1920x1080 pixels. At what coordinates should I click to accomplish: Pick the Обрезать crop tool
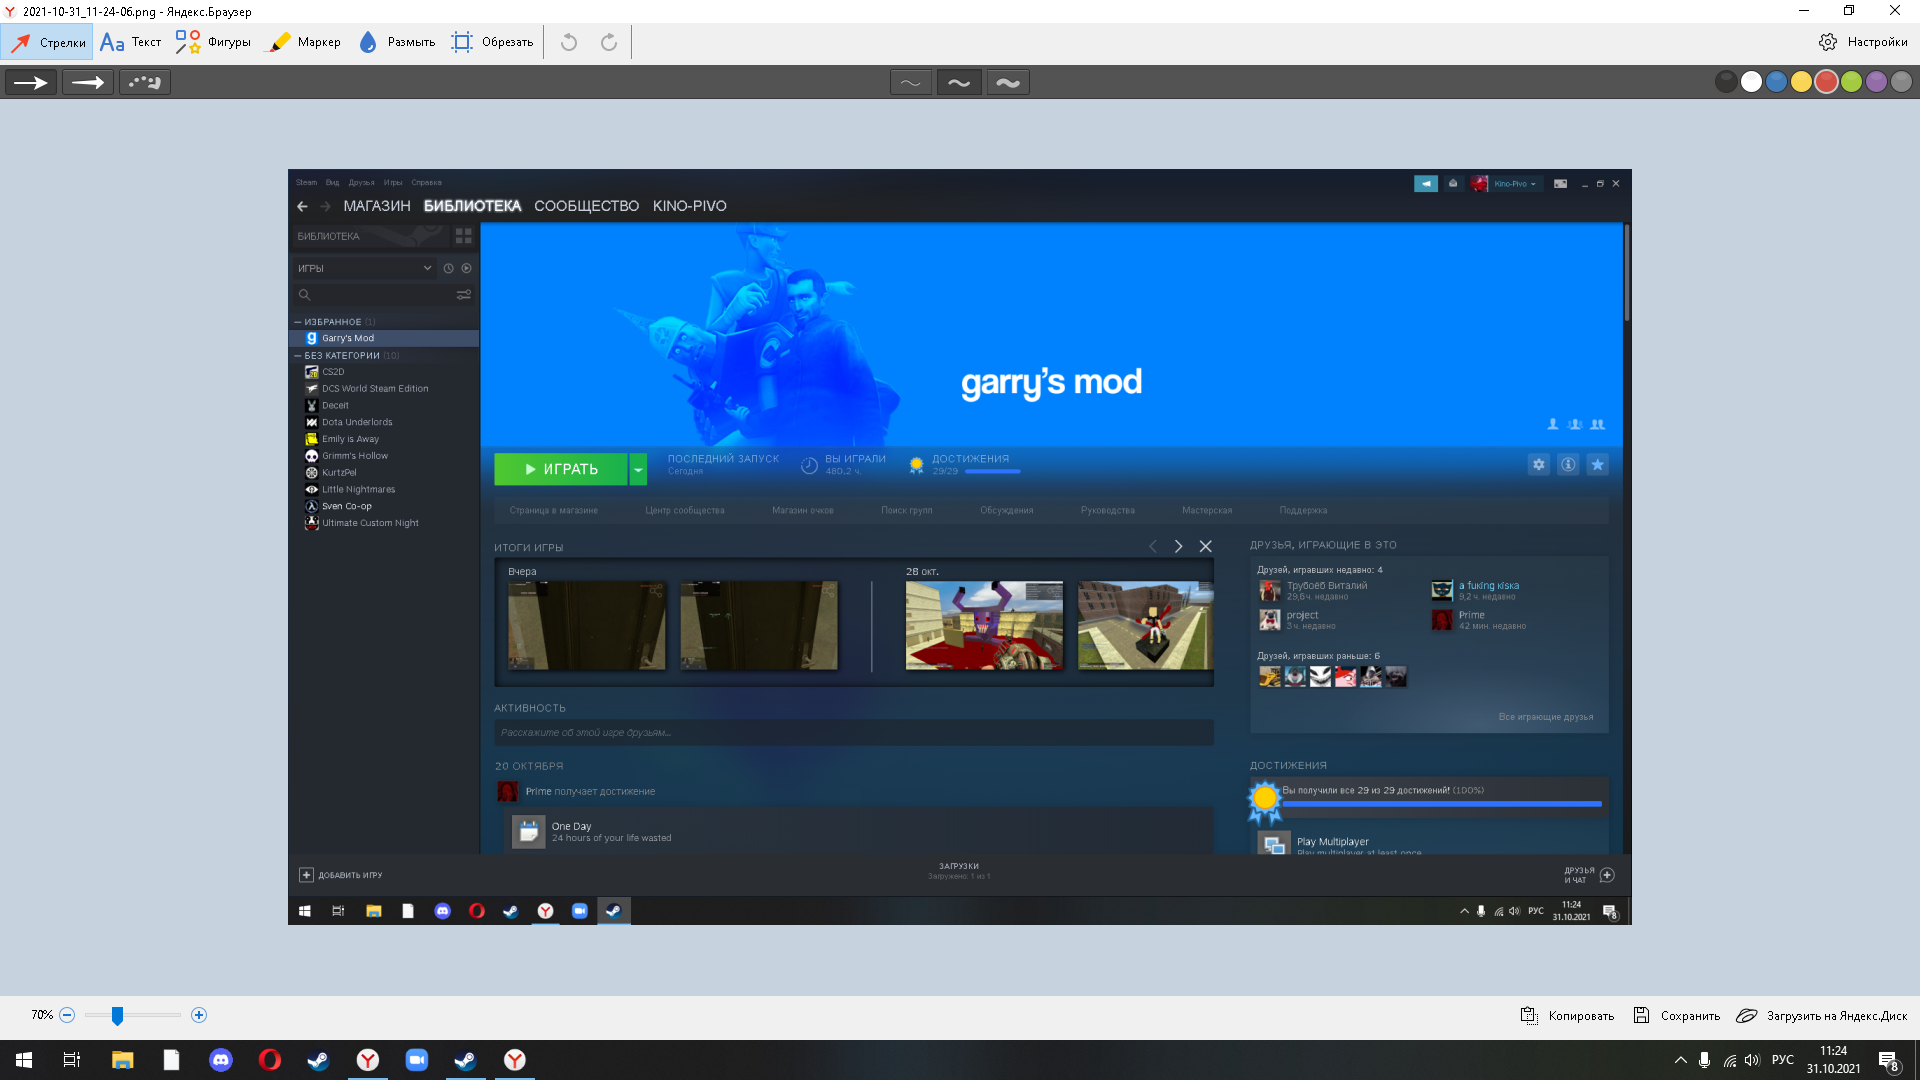[492, 42]
